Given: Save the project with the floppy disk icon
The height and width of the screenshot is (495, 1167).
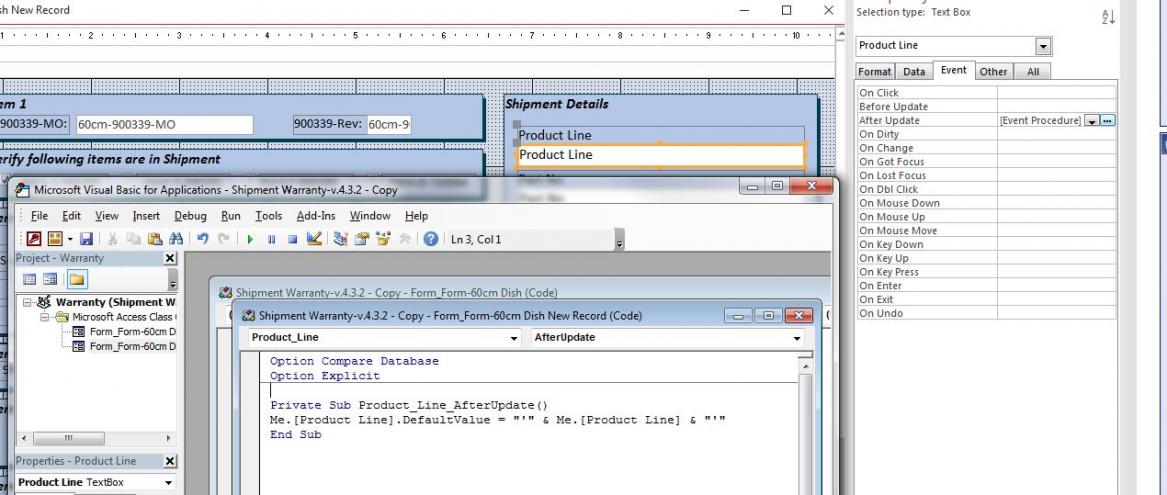Looking at the screenshot, I should coord(86,239).
